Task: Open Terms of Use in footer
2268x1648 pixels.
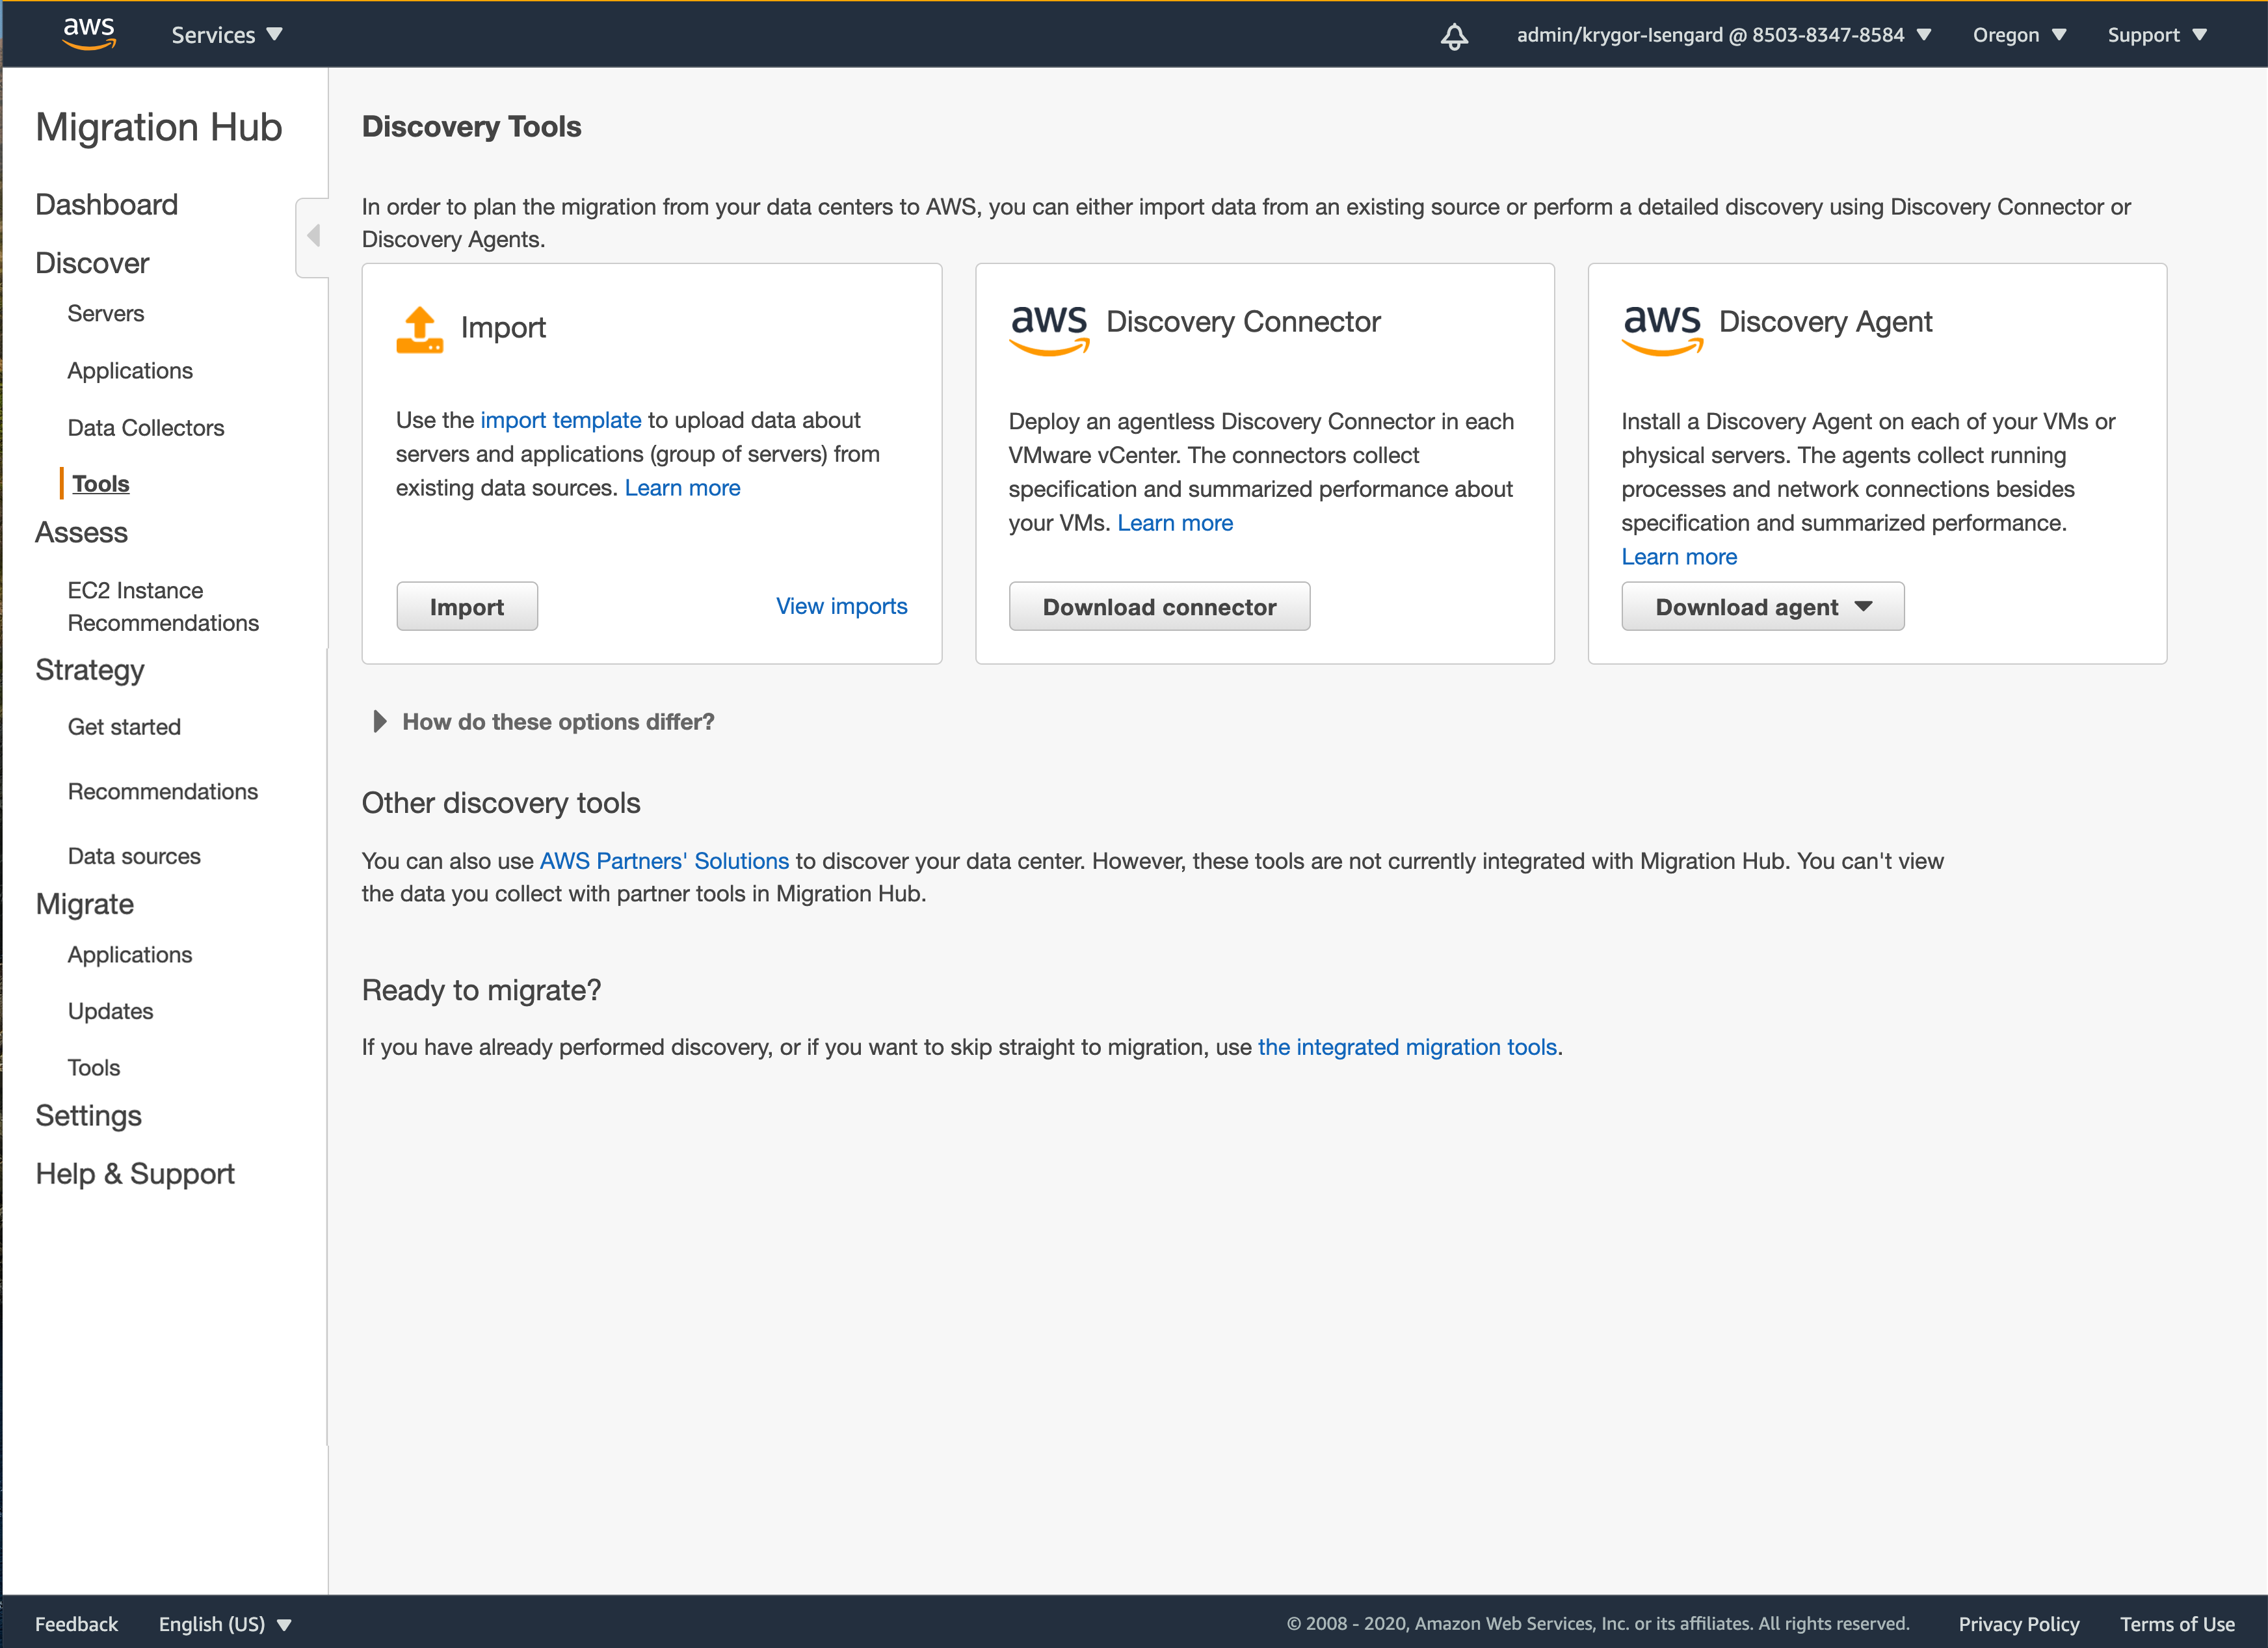Action: [x=2177, y=1624]
